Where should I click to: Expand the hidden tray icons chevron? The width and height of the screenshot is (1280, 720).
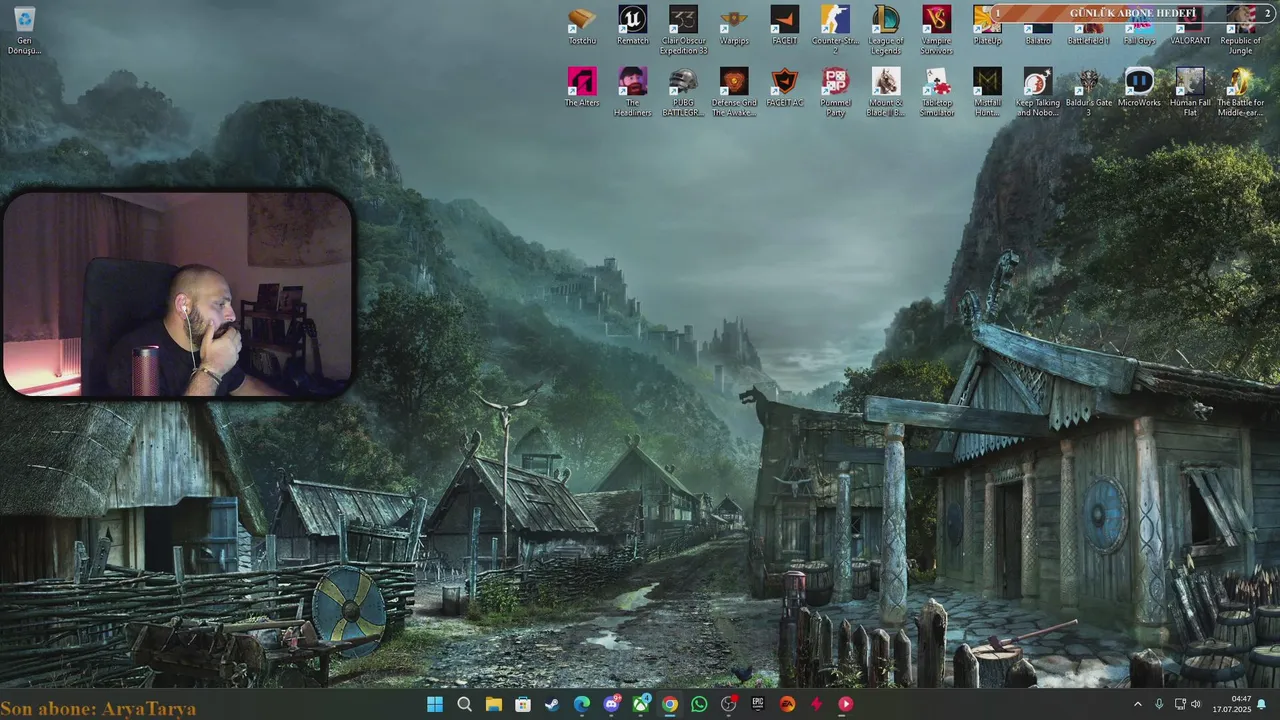[1138, 704]
